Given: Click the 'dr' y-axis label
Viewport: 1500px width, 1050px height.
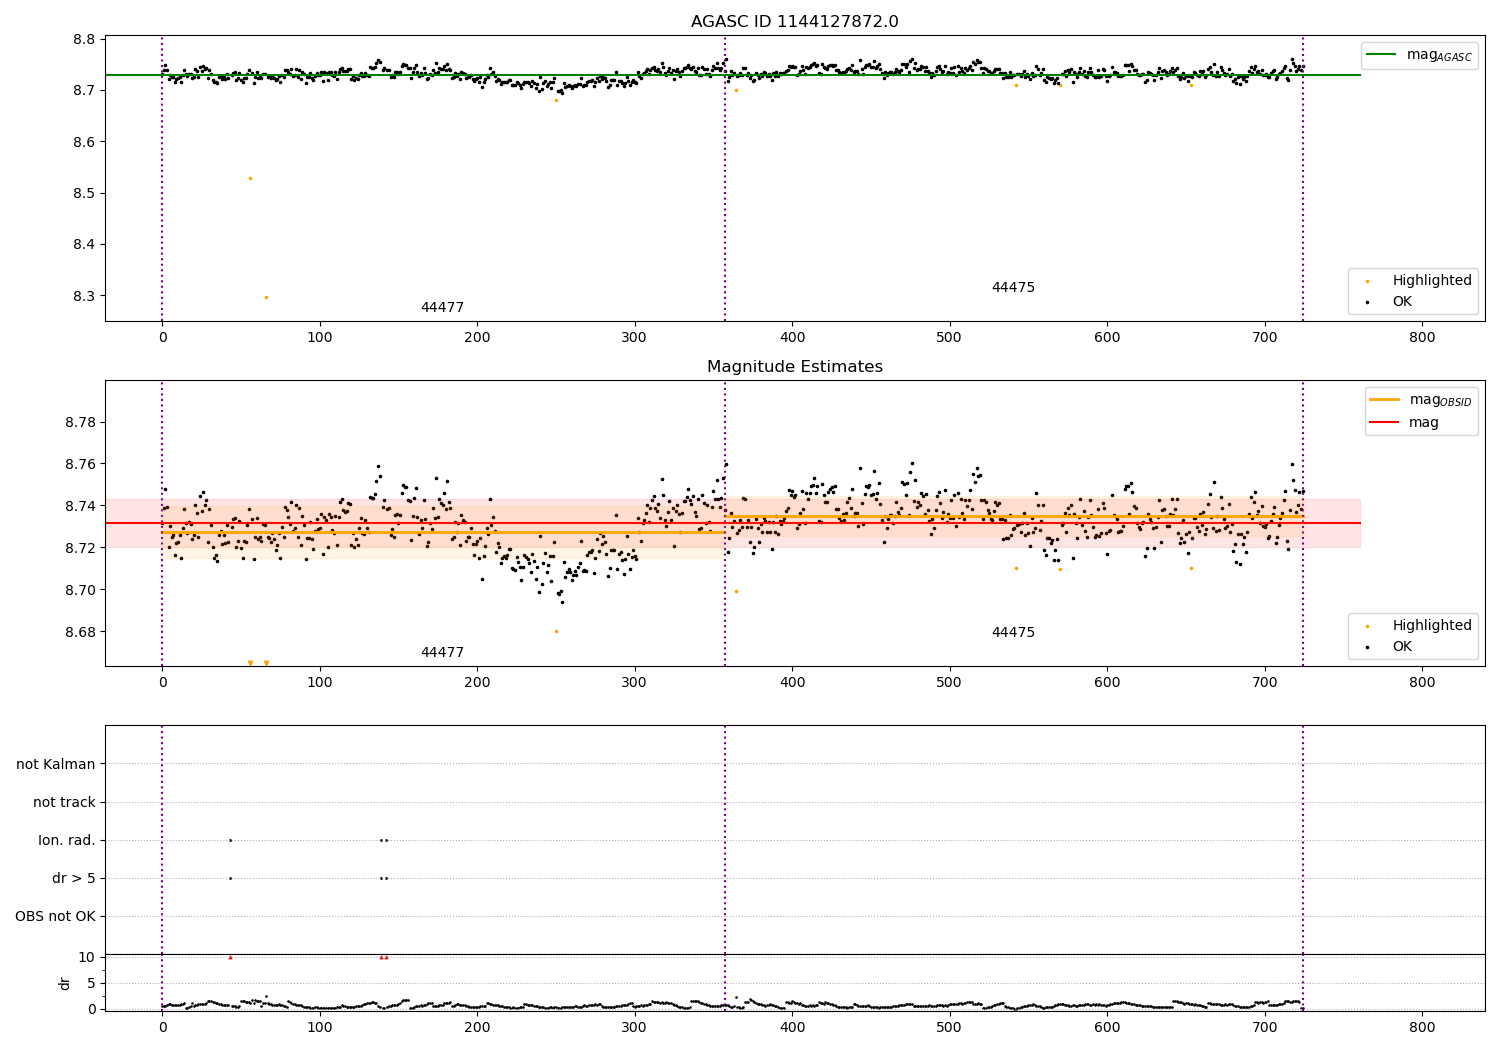Looking at the screenshot, I should [x=65, y=983].
